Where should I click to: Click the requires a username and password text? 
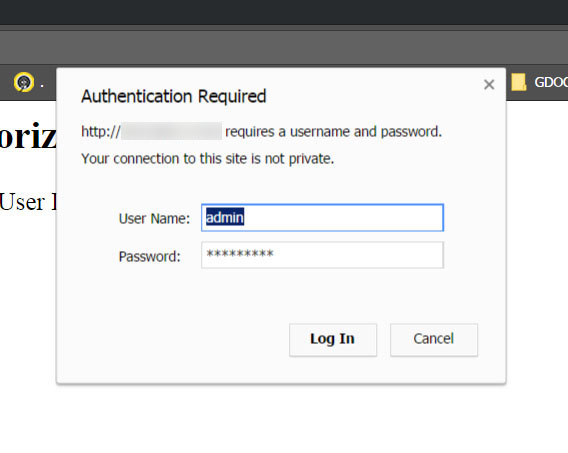334,131
